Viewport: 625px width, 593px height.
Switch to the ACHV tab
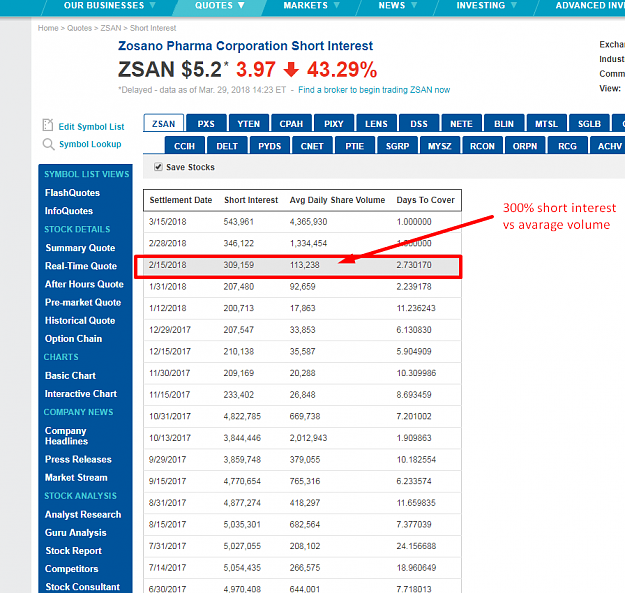click(608, 146)
